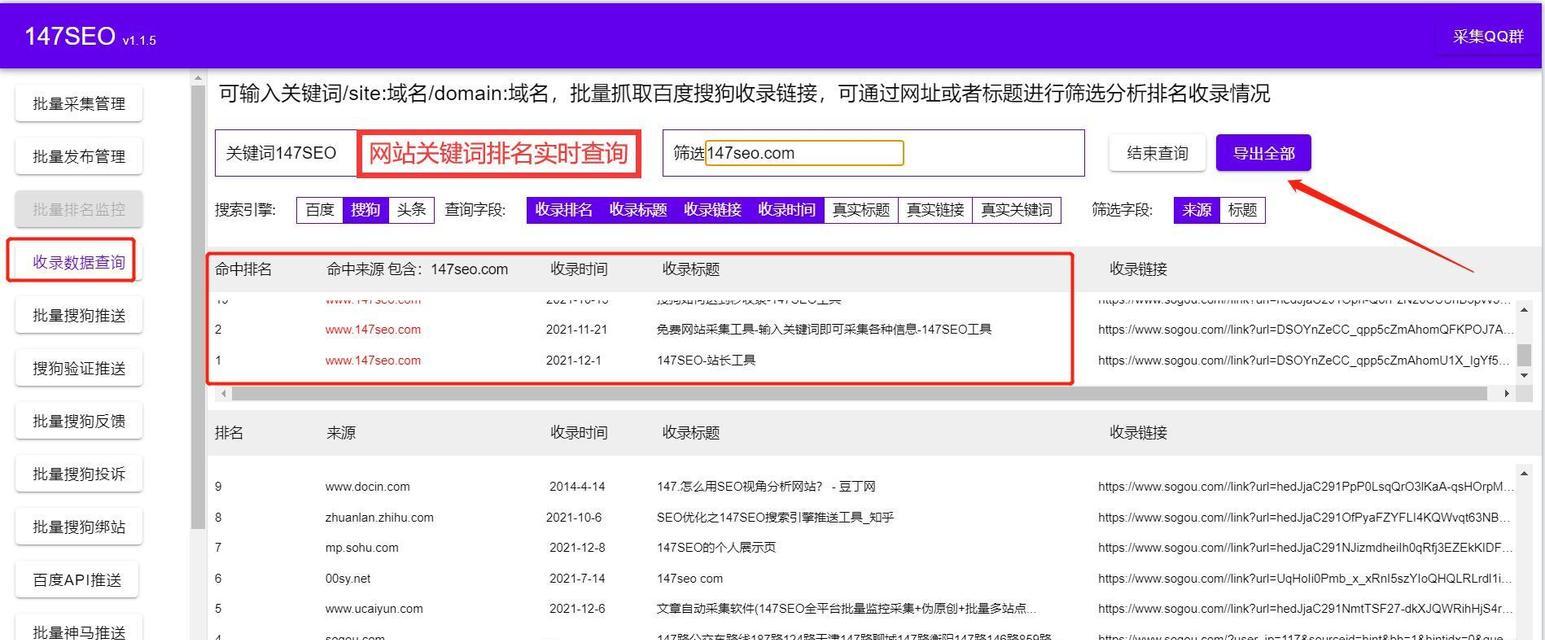Open the 批量搜狗反馈 section
This screenshot has width=1545, height=640.
coord(78,420)
